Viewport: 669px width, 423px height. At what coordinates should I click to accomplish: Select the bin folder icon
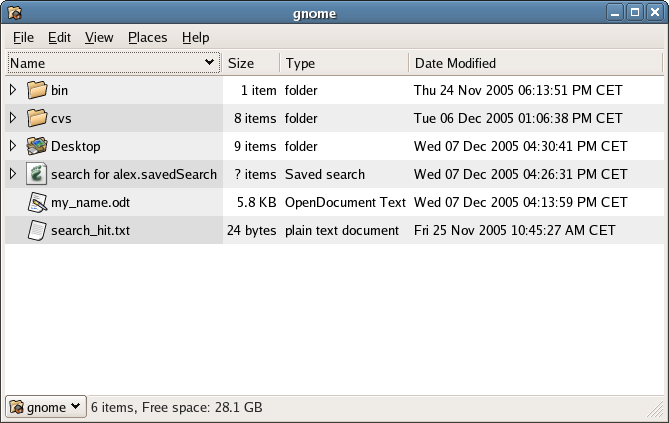click(37, 90)
